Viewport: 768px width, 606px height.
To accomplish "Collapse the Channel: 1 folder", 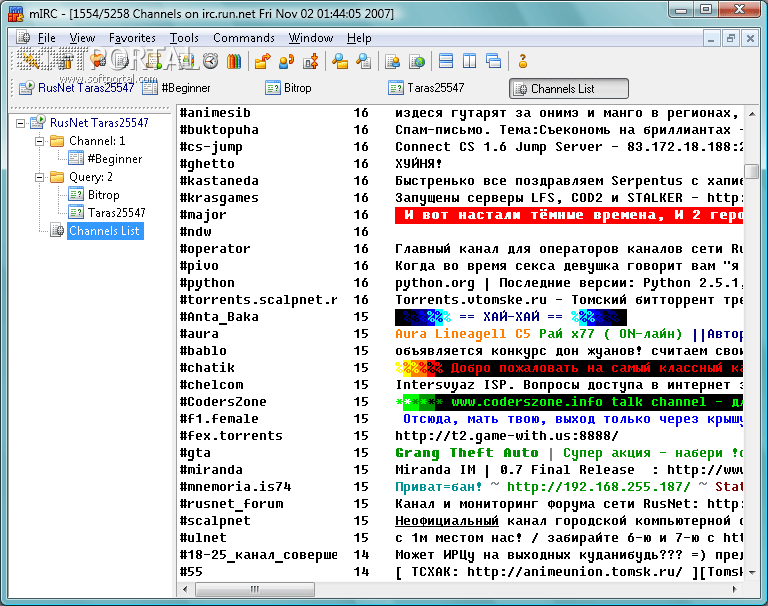I will 40,141.
